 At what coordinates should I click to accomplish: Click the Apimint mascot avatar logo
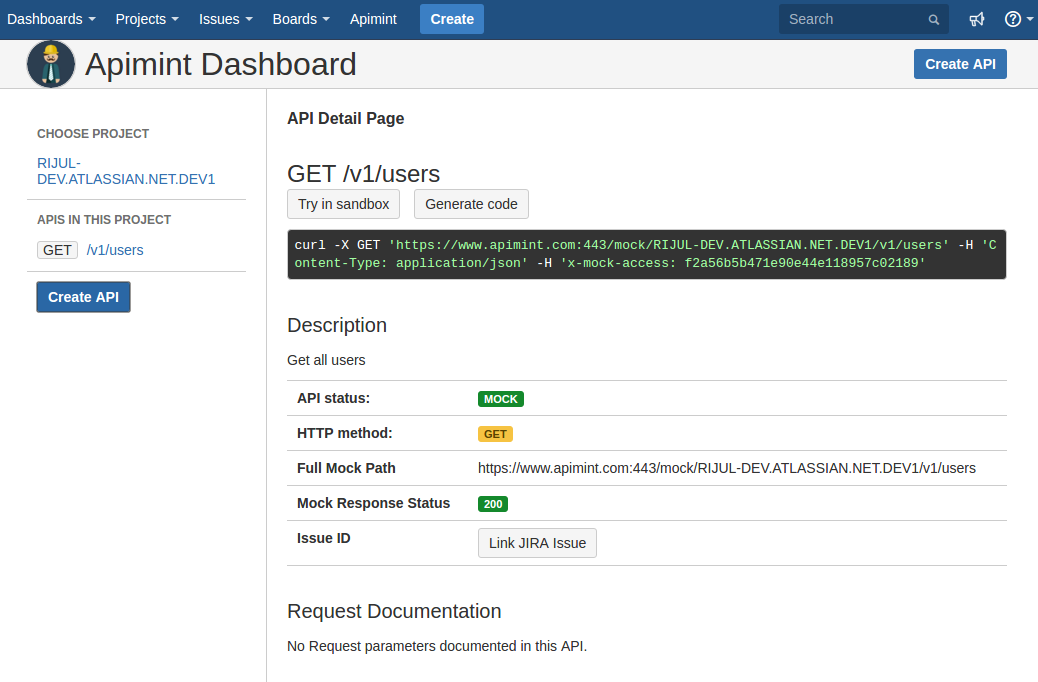(x=51, y=64)
